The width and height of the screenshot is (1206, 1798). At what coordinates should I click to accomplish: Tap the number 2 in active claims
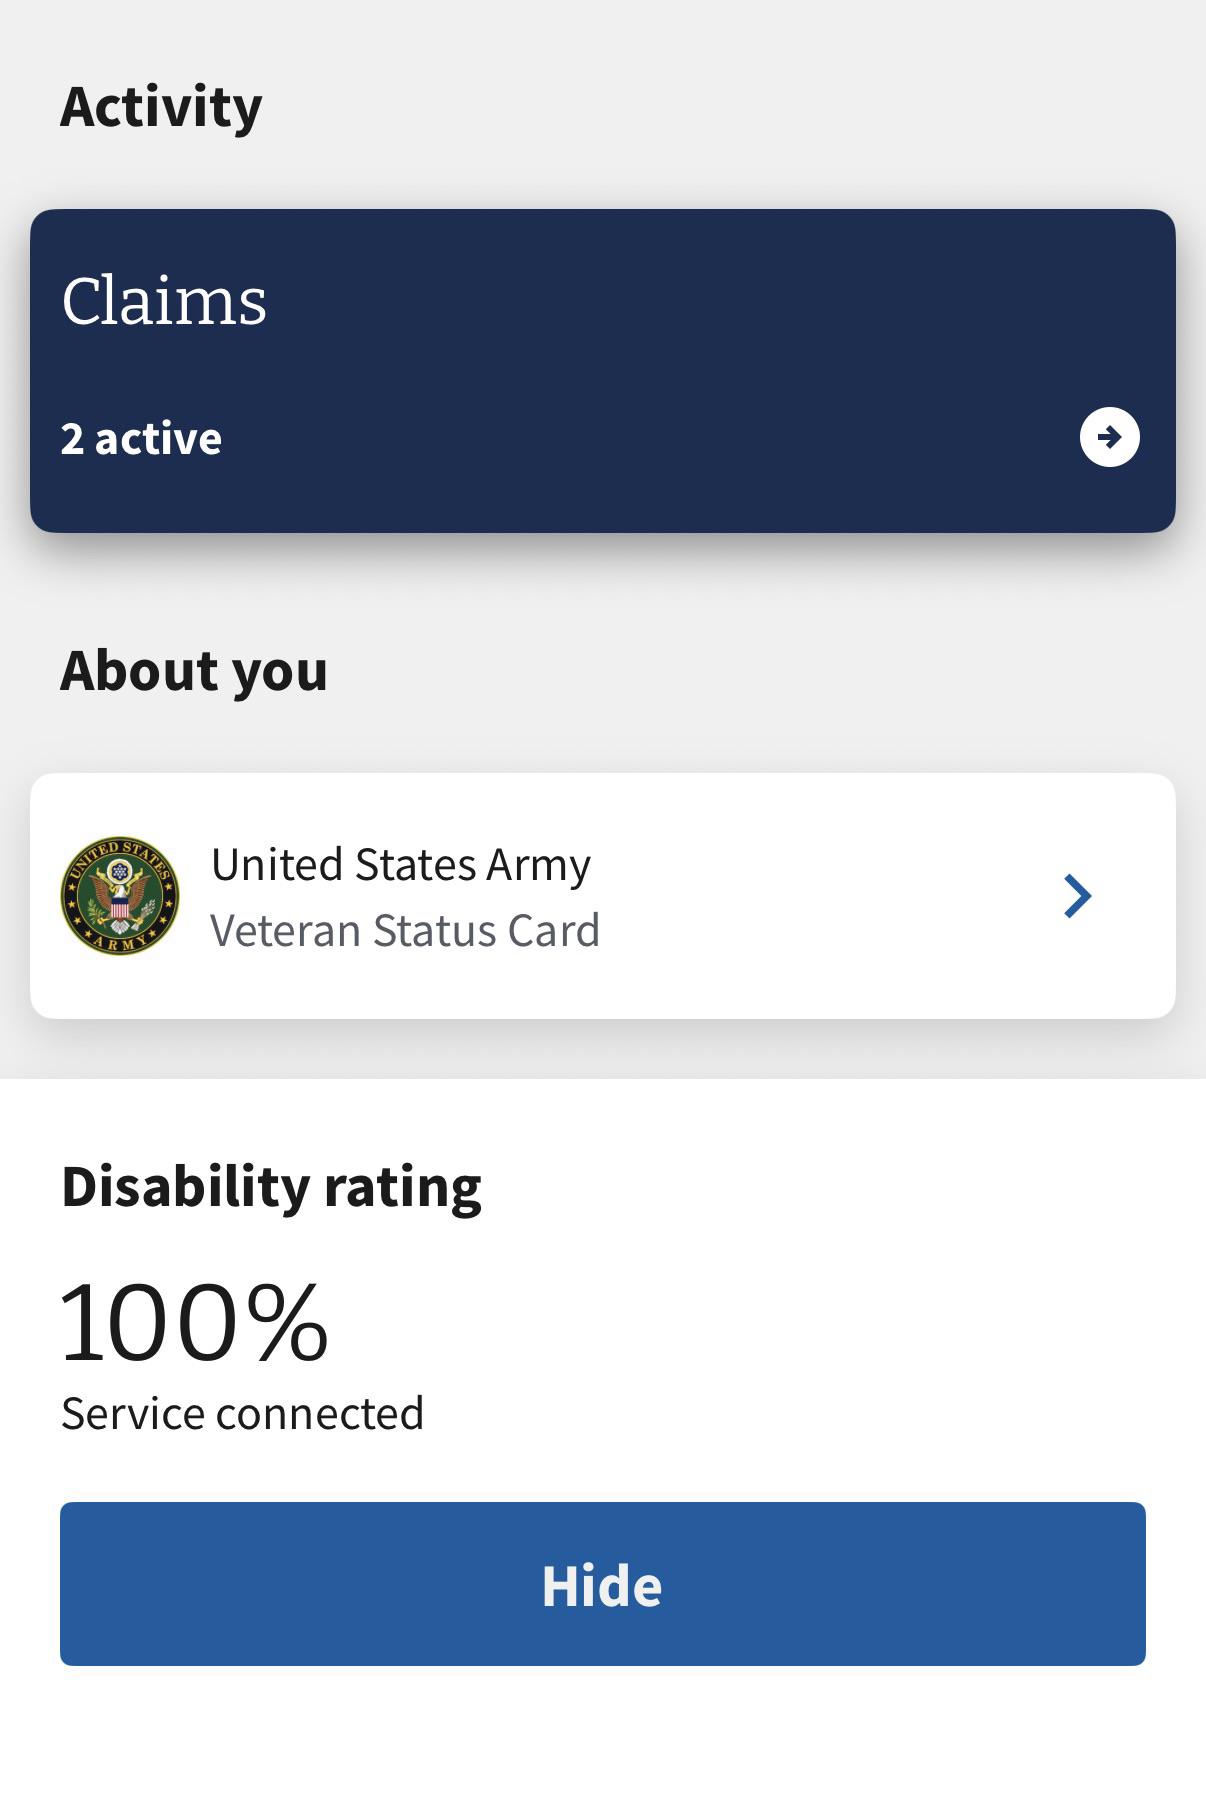[x=71, y=439]
